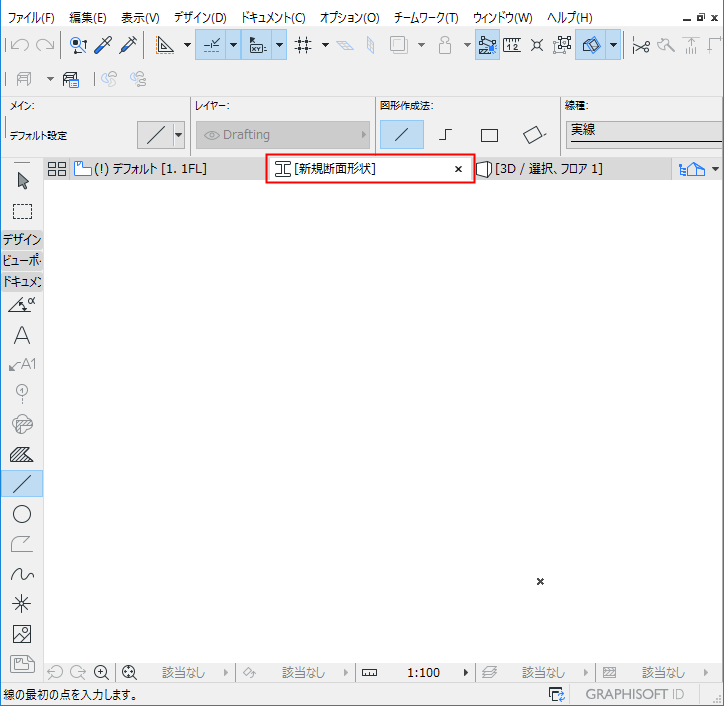
Task: Open XY tracker dropdown arrow
Action: [279, 45]
